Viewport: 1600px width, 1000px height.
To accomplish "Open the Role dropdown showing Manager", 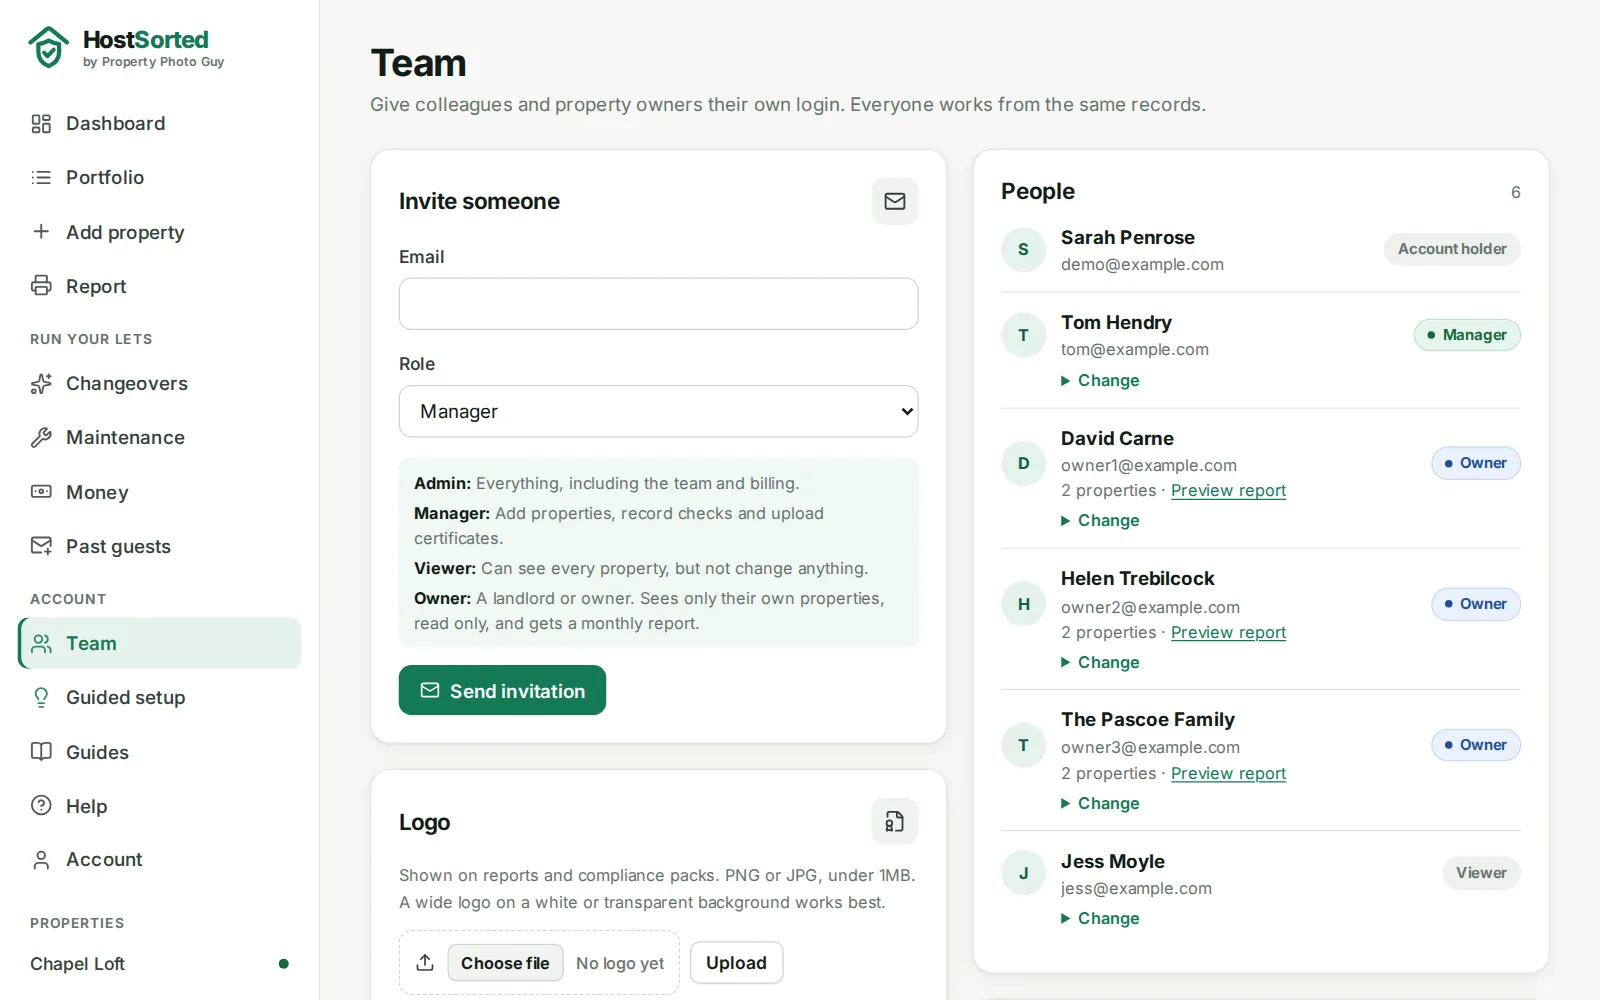I will (658, 411).
